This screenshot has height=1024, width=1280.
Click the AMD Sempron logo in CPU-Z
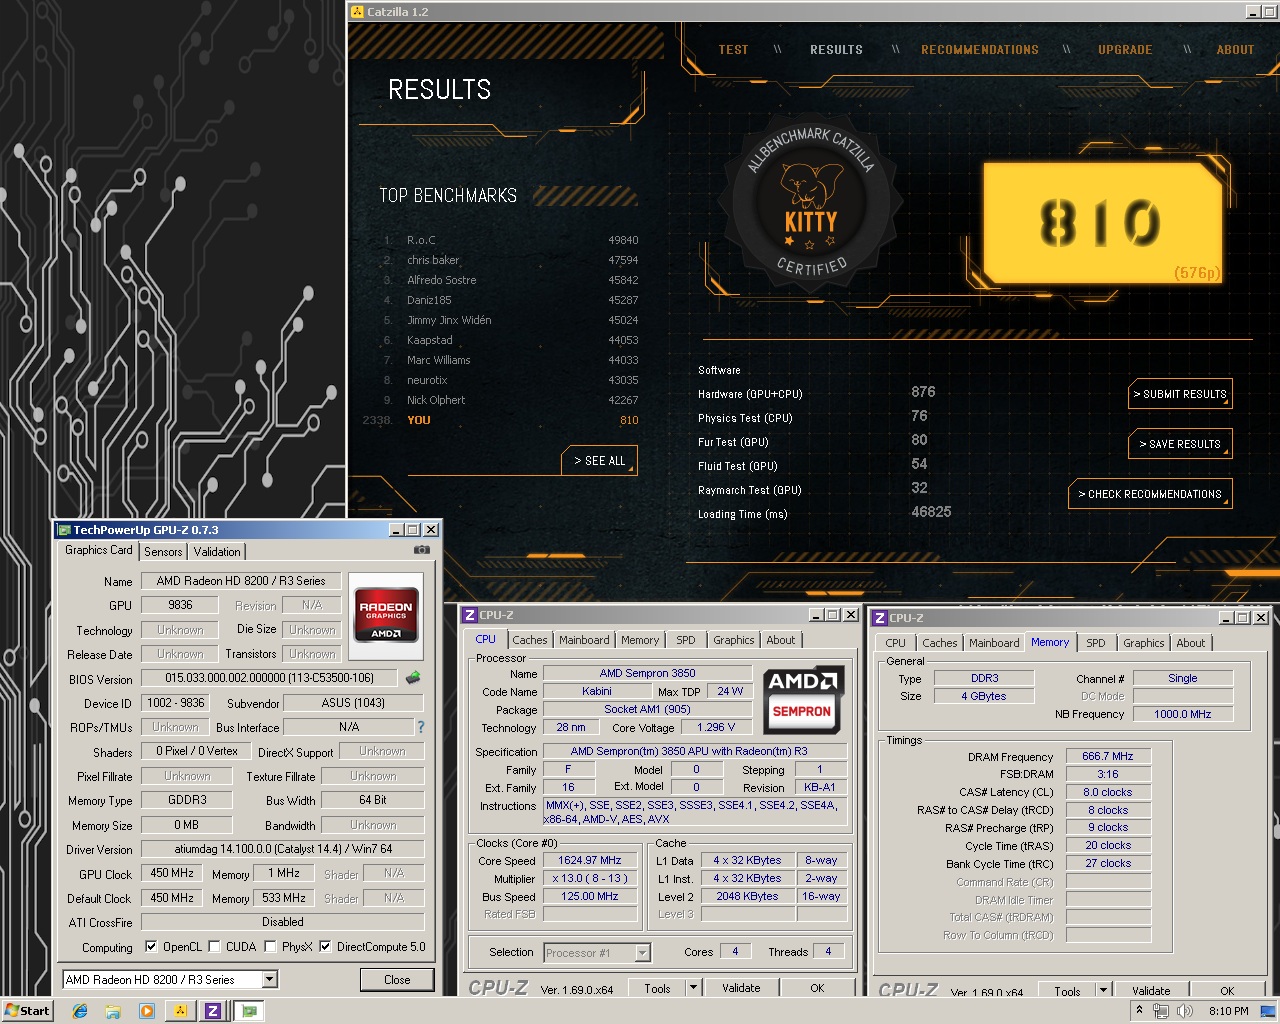click(x=802, y=699)
